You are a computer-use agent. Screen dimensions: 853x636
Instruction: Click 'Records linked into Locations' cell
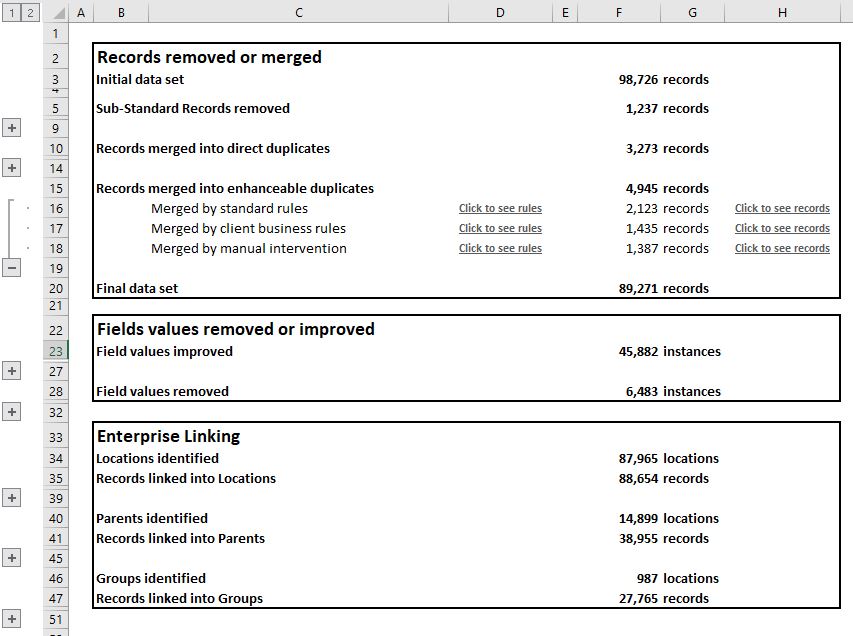pos(186,478)
